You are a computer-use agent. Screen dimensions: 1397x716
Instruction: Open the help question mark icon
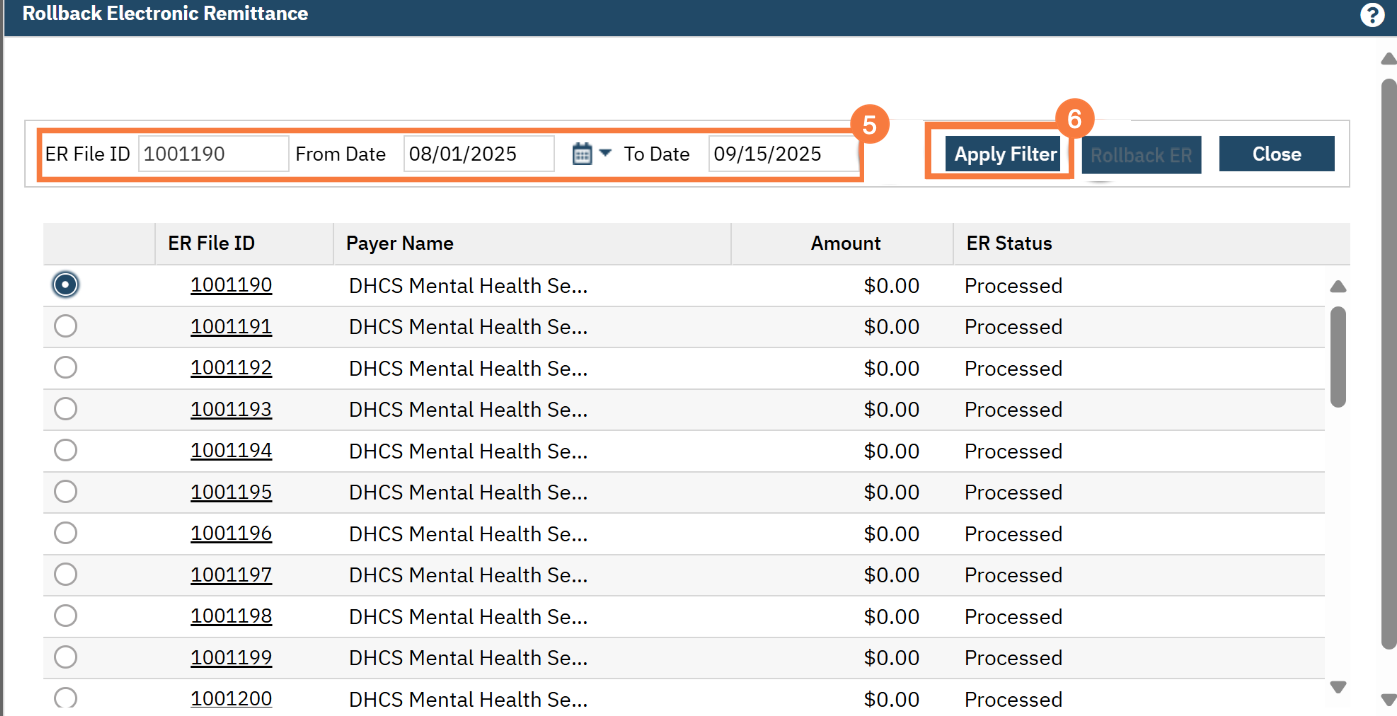(x=1371, y=15)
